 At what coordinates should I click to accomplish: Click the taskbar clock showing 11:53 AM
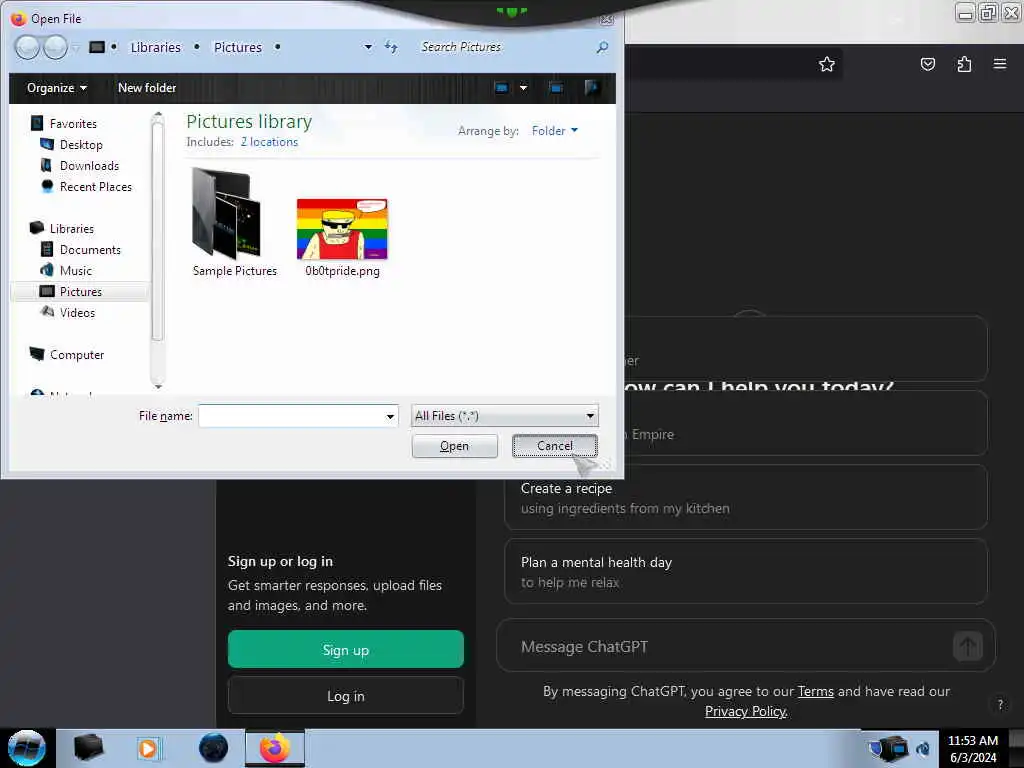pos(973,741)
